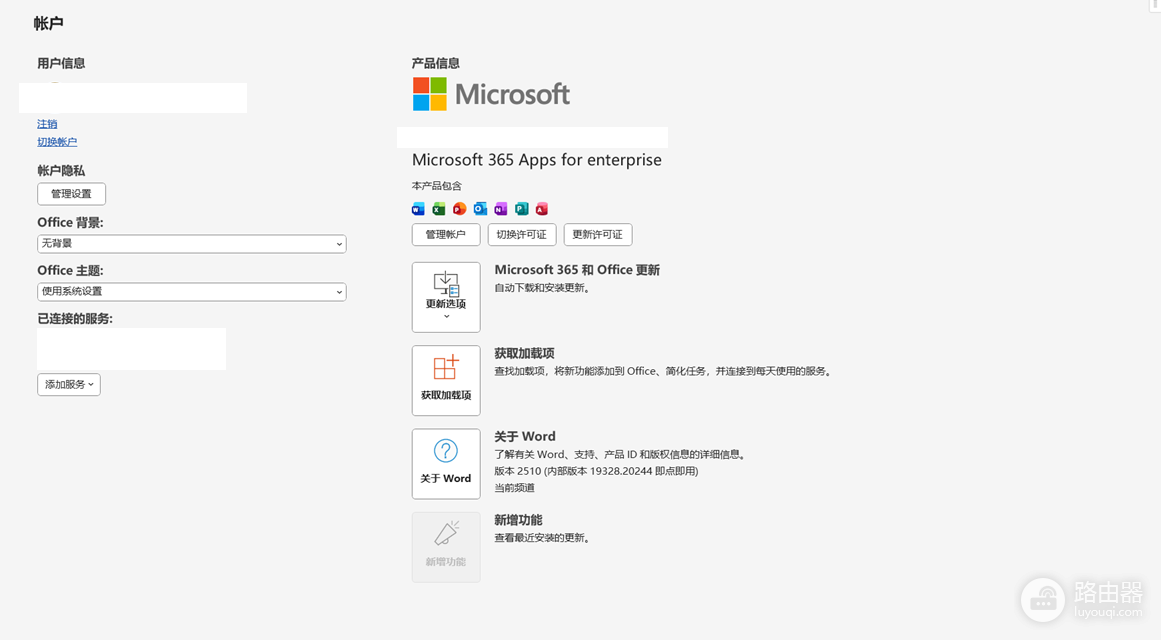This screenshot has width=1161, height=640.
Task: Click the 切换帐户 link
Action: tap(57, 141)
